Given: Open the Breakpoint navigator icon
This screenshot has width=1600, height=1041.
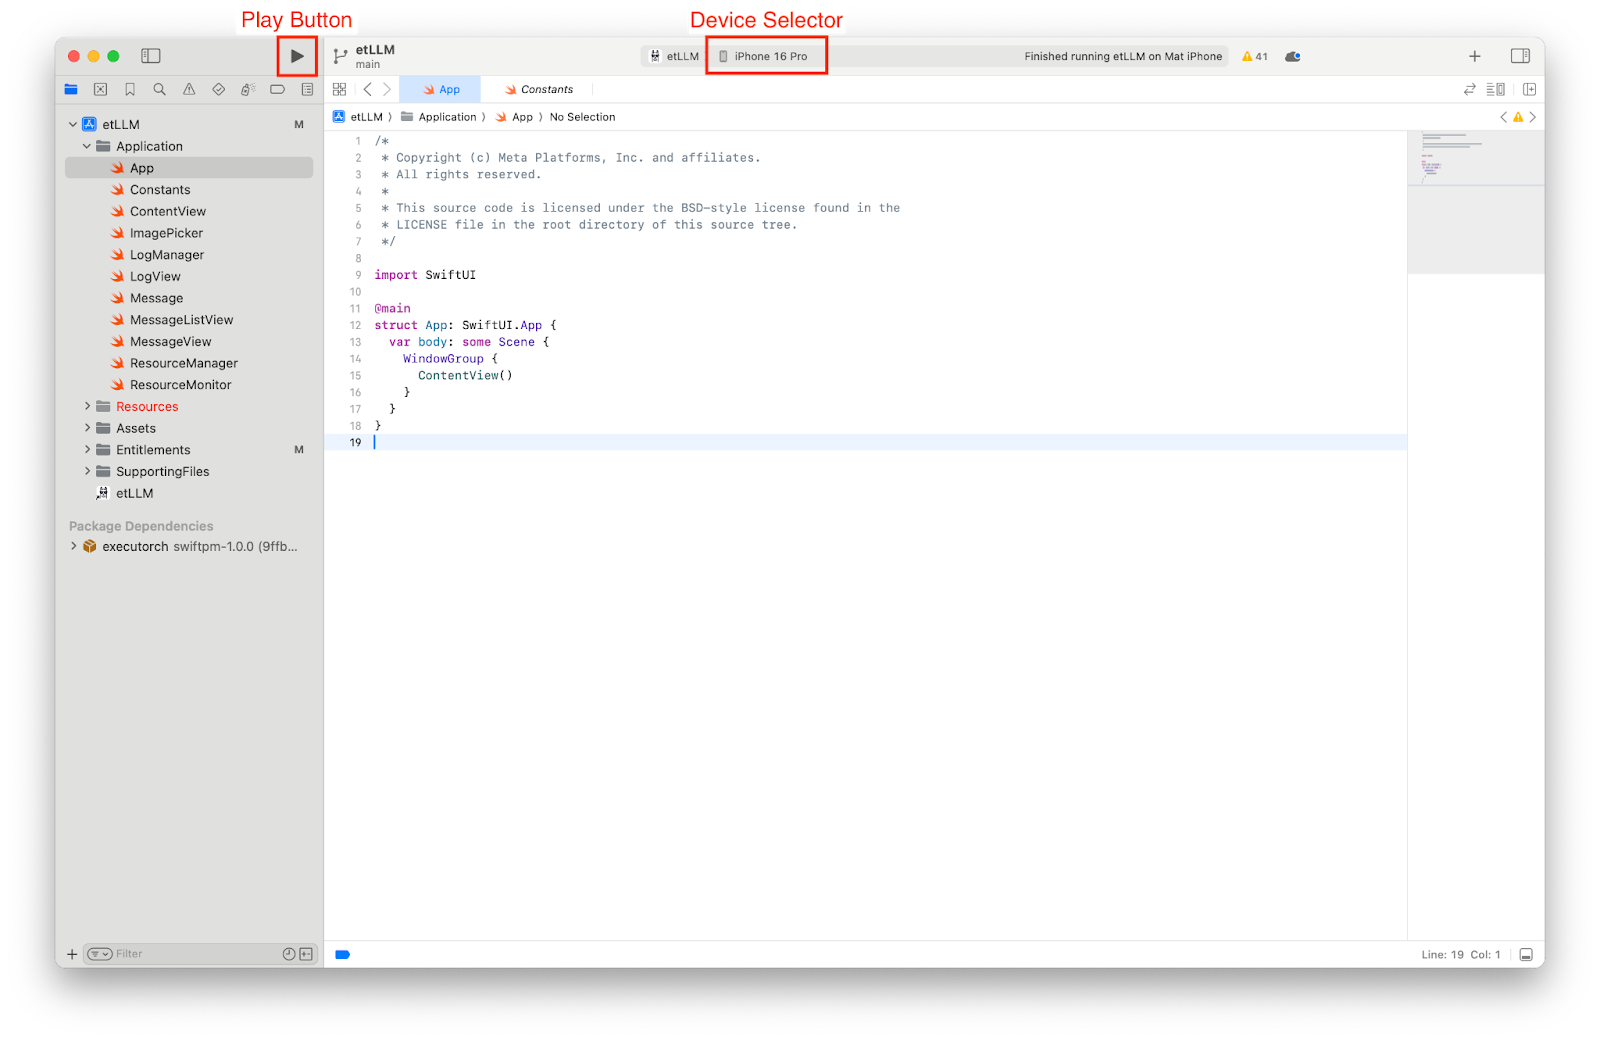Looking at the screenshot, I should (277, 89).
